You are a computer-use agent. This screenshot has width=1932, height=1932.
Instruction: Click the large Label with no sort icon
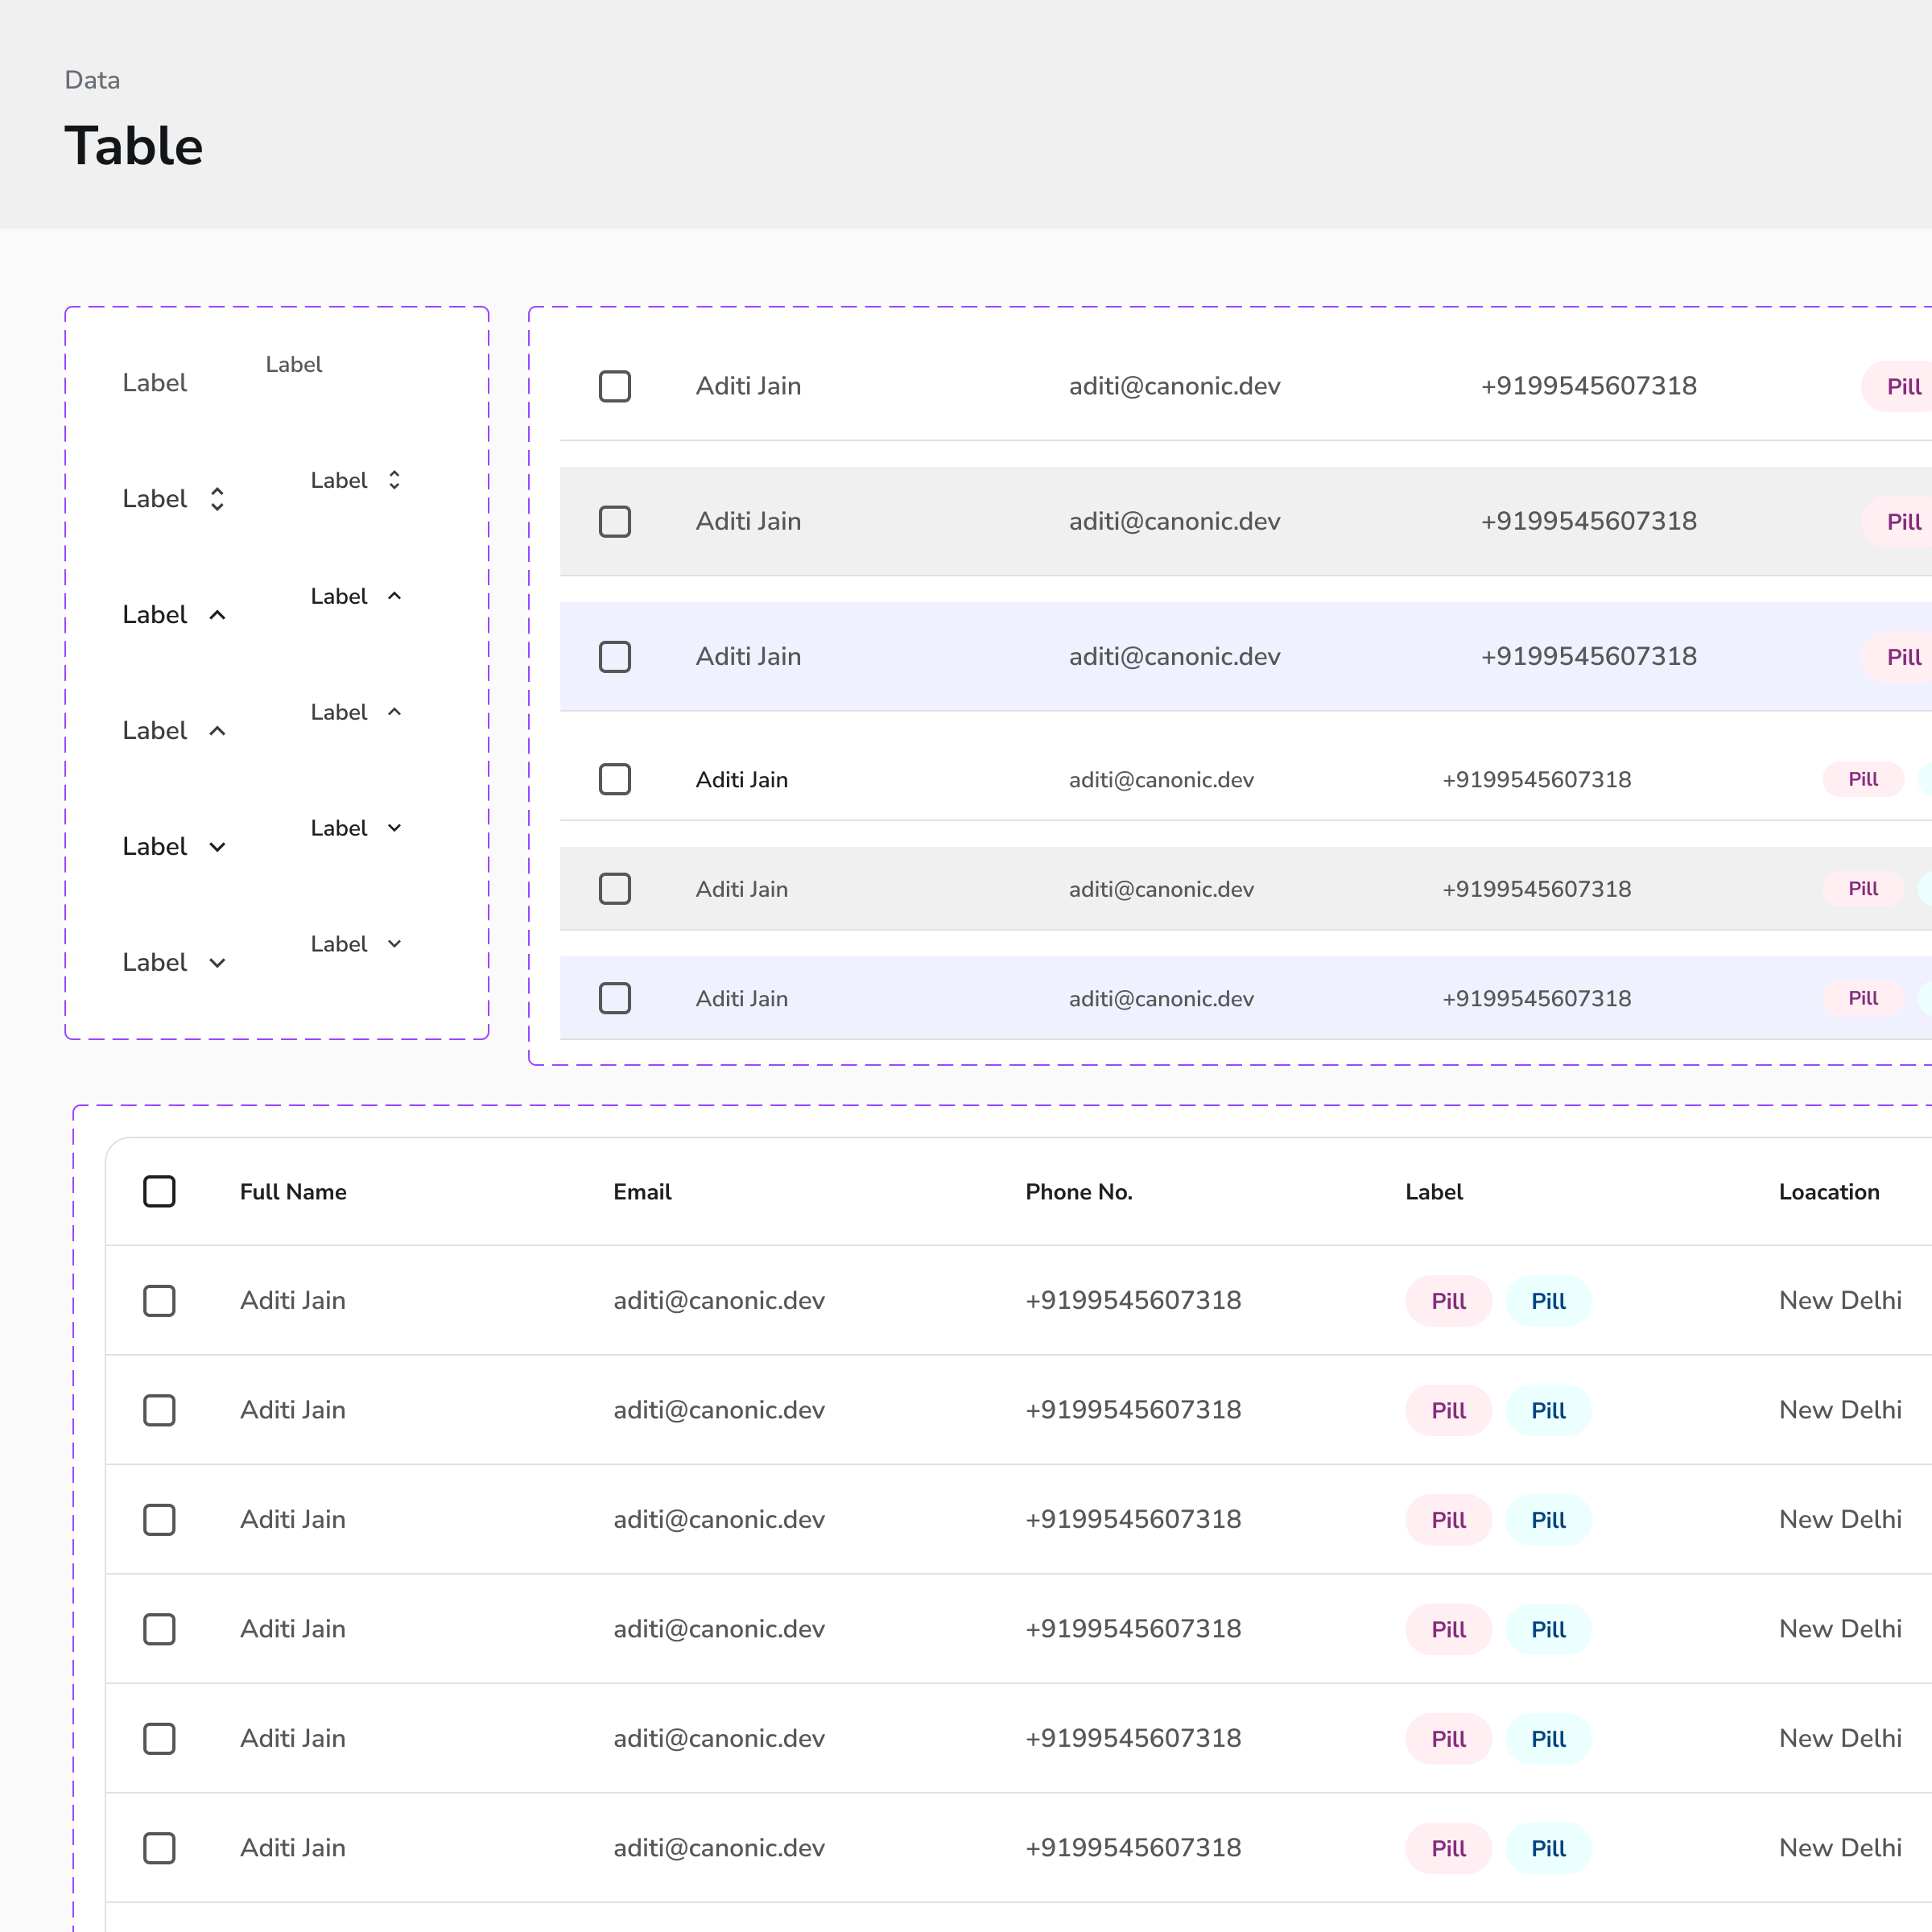(x=155, y=383)
